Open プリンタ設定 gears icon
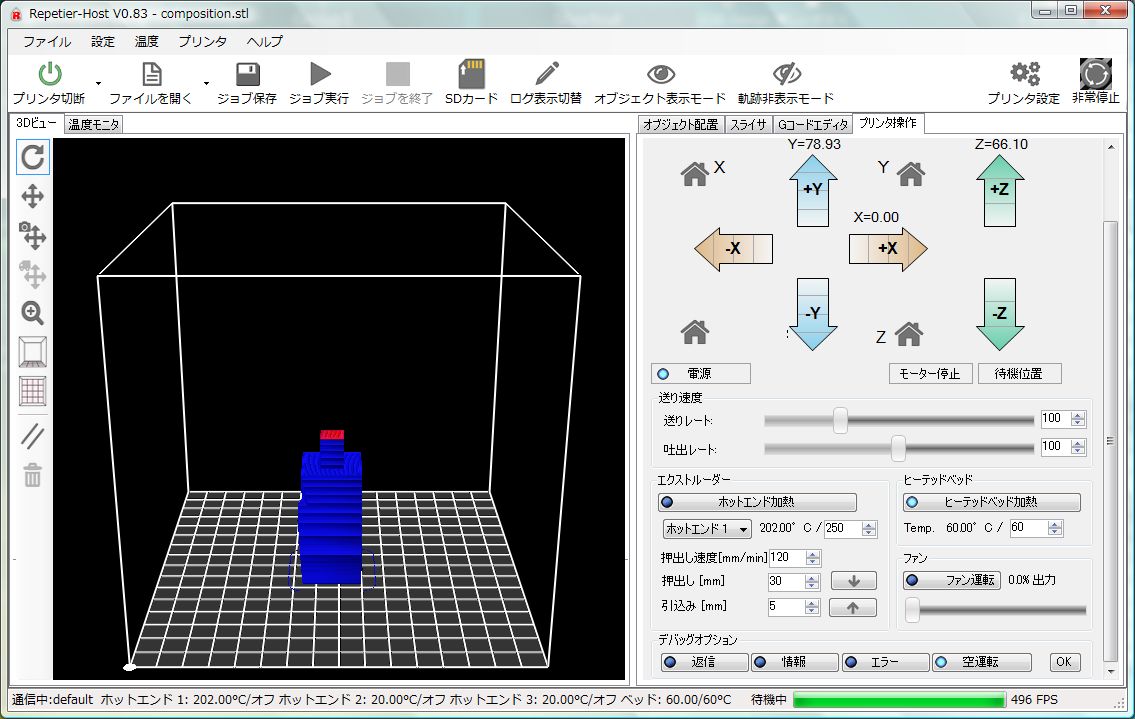 click(1025, 73)
